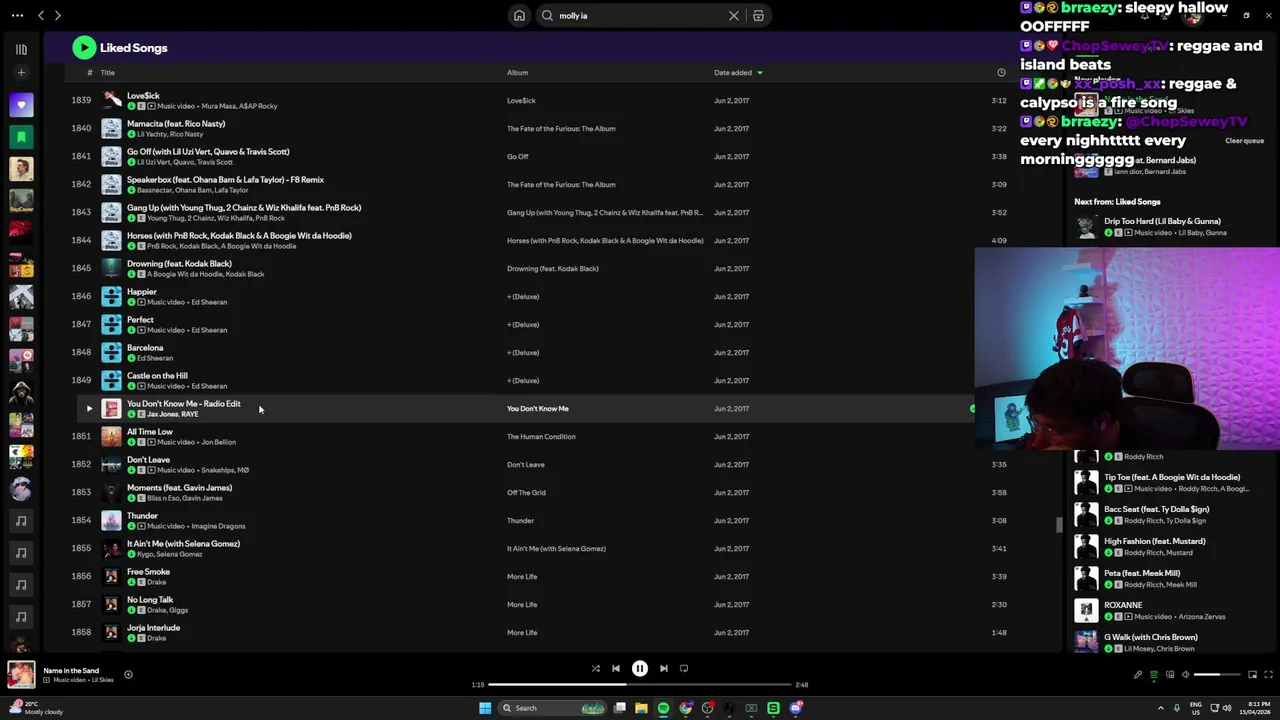Clear the 'molly ia' search text with the X
This screenshot has height=720, width=1280.
click(734, 16)
